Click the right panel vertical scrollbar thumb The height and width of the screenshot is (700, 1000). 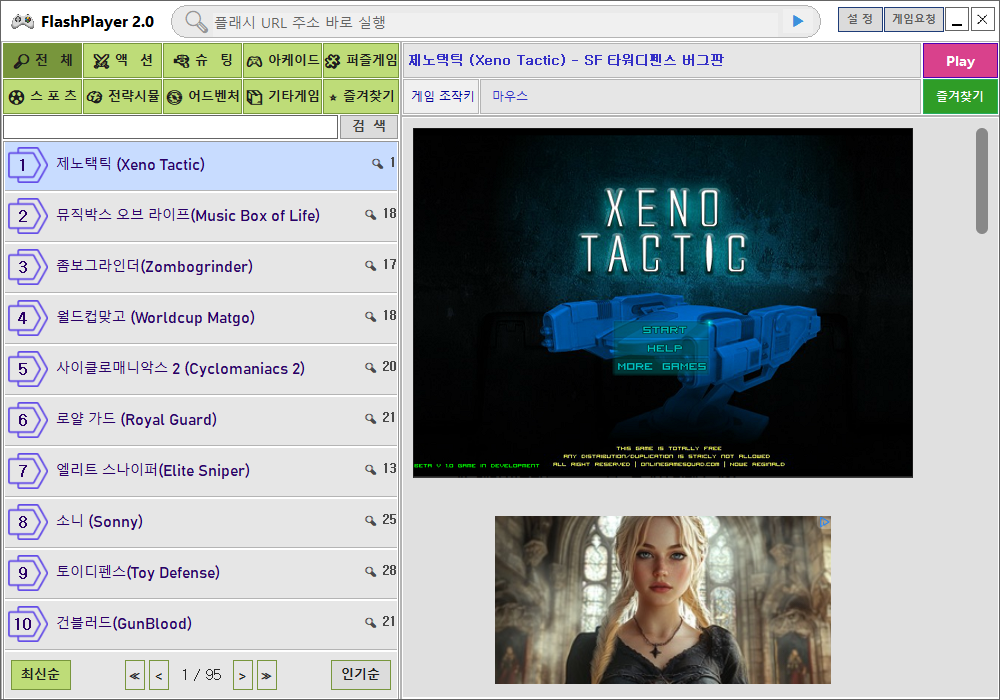(982, 181)
